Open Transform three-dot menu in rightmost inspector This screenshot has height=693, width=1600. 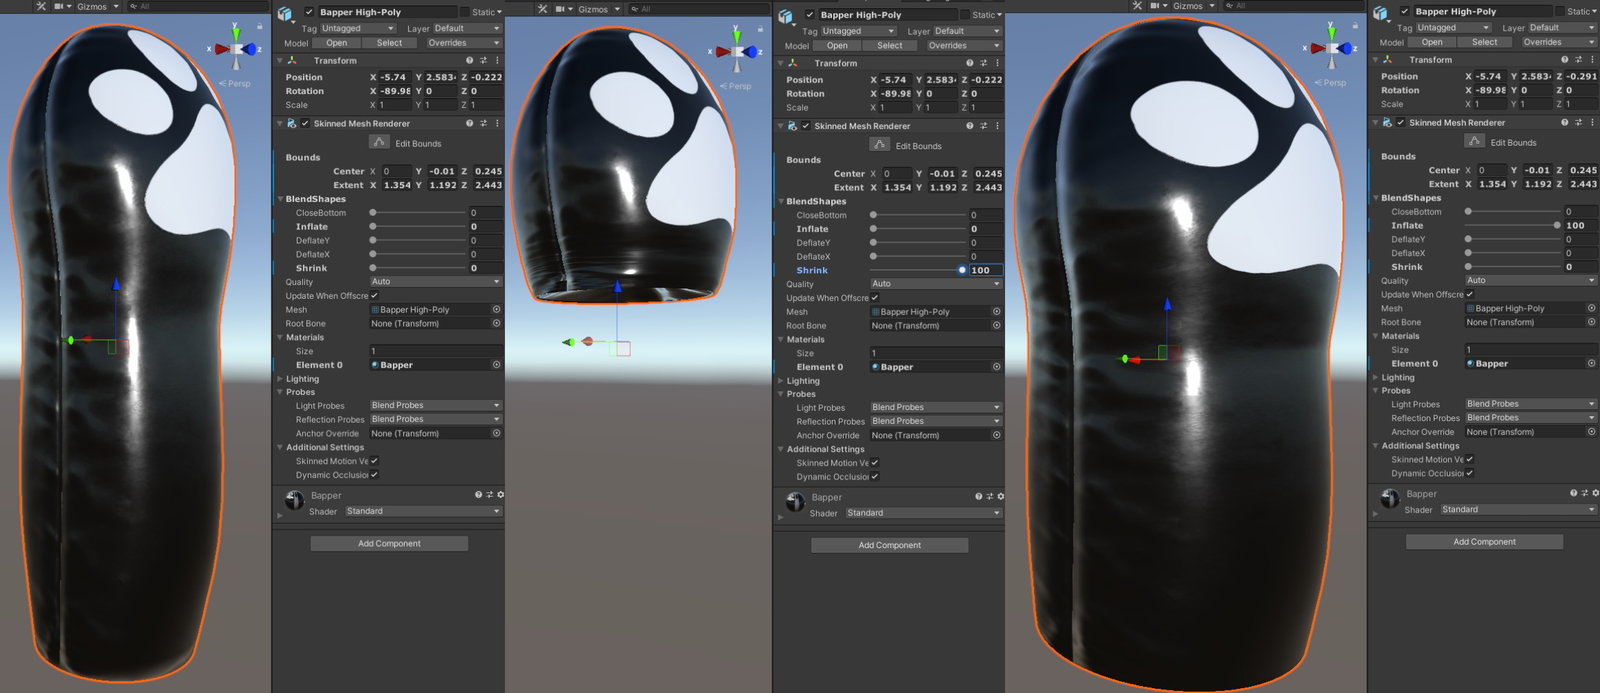(x=1592, y=60)
